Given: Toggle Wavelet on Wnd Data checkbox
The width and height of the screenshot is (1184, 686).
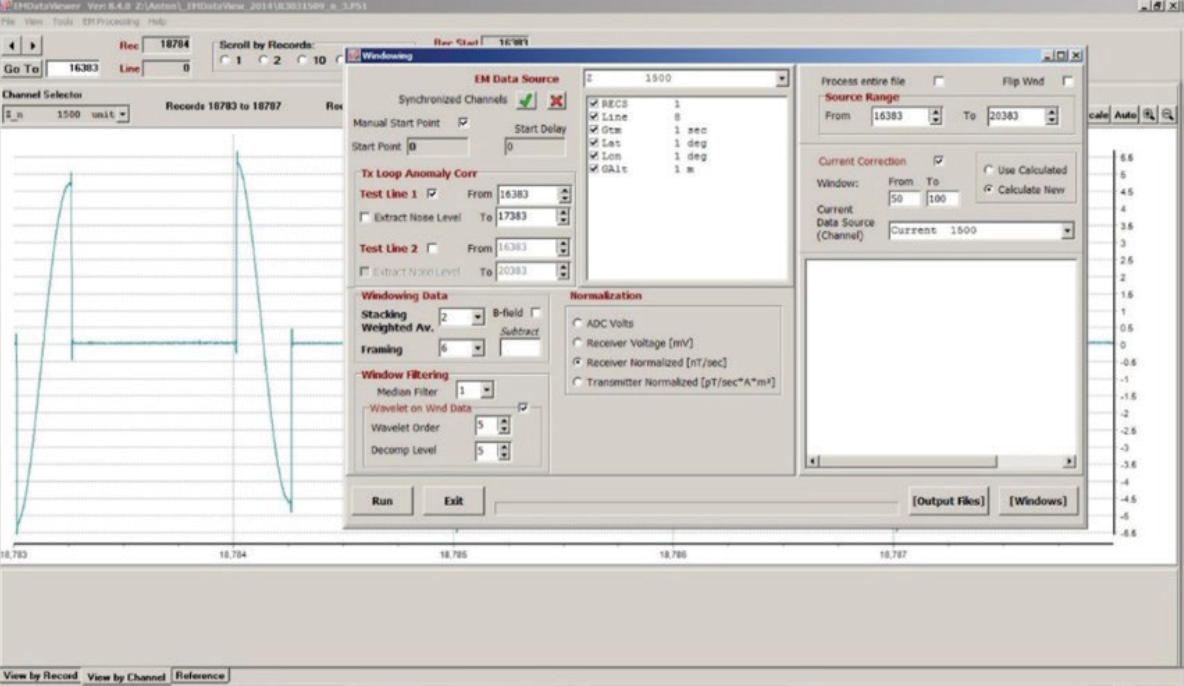Looking at the screenshot, I should (x=523, y=407).
